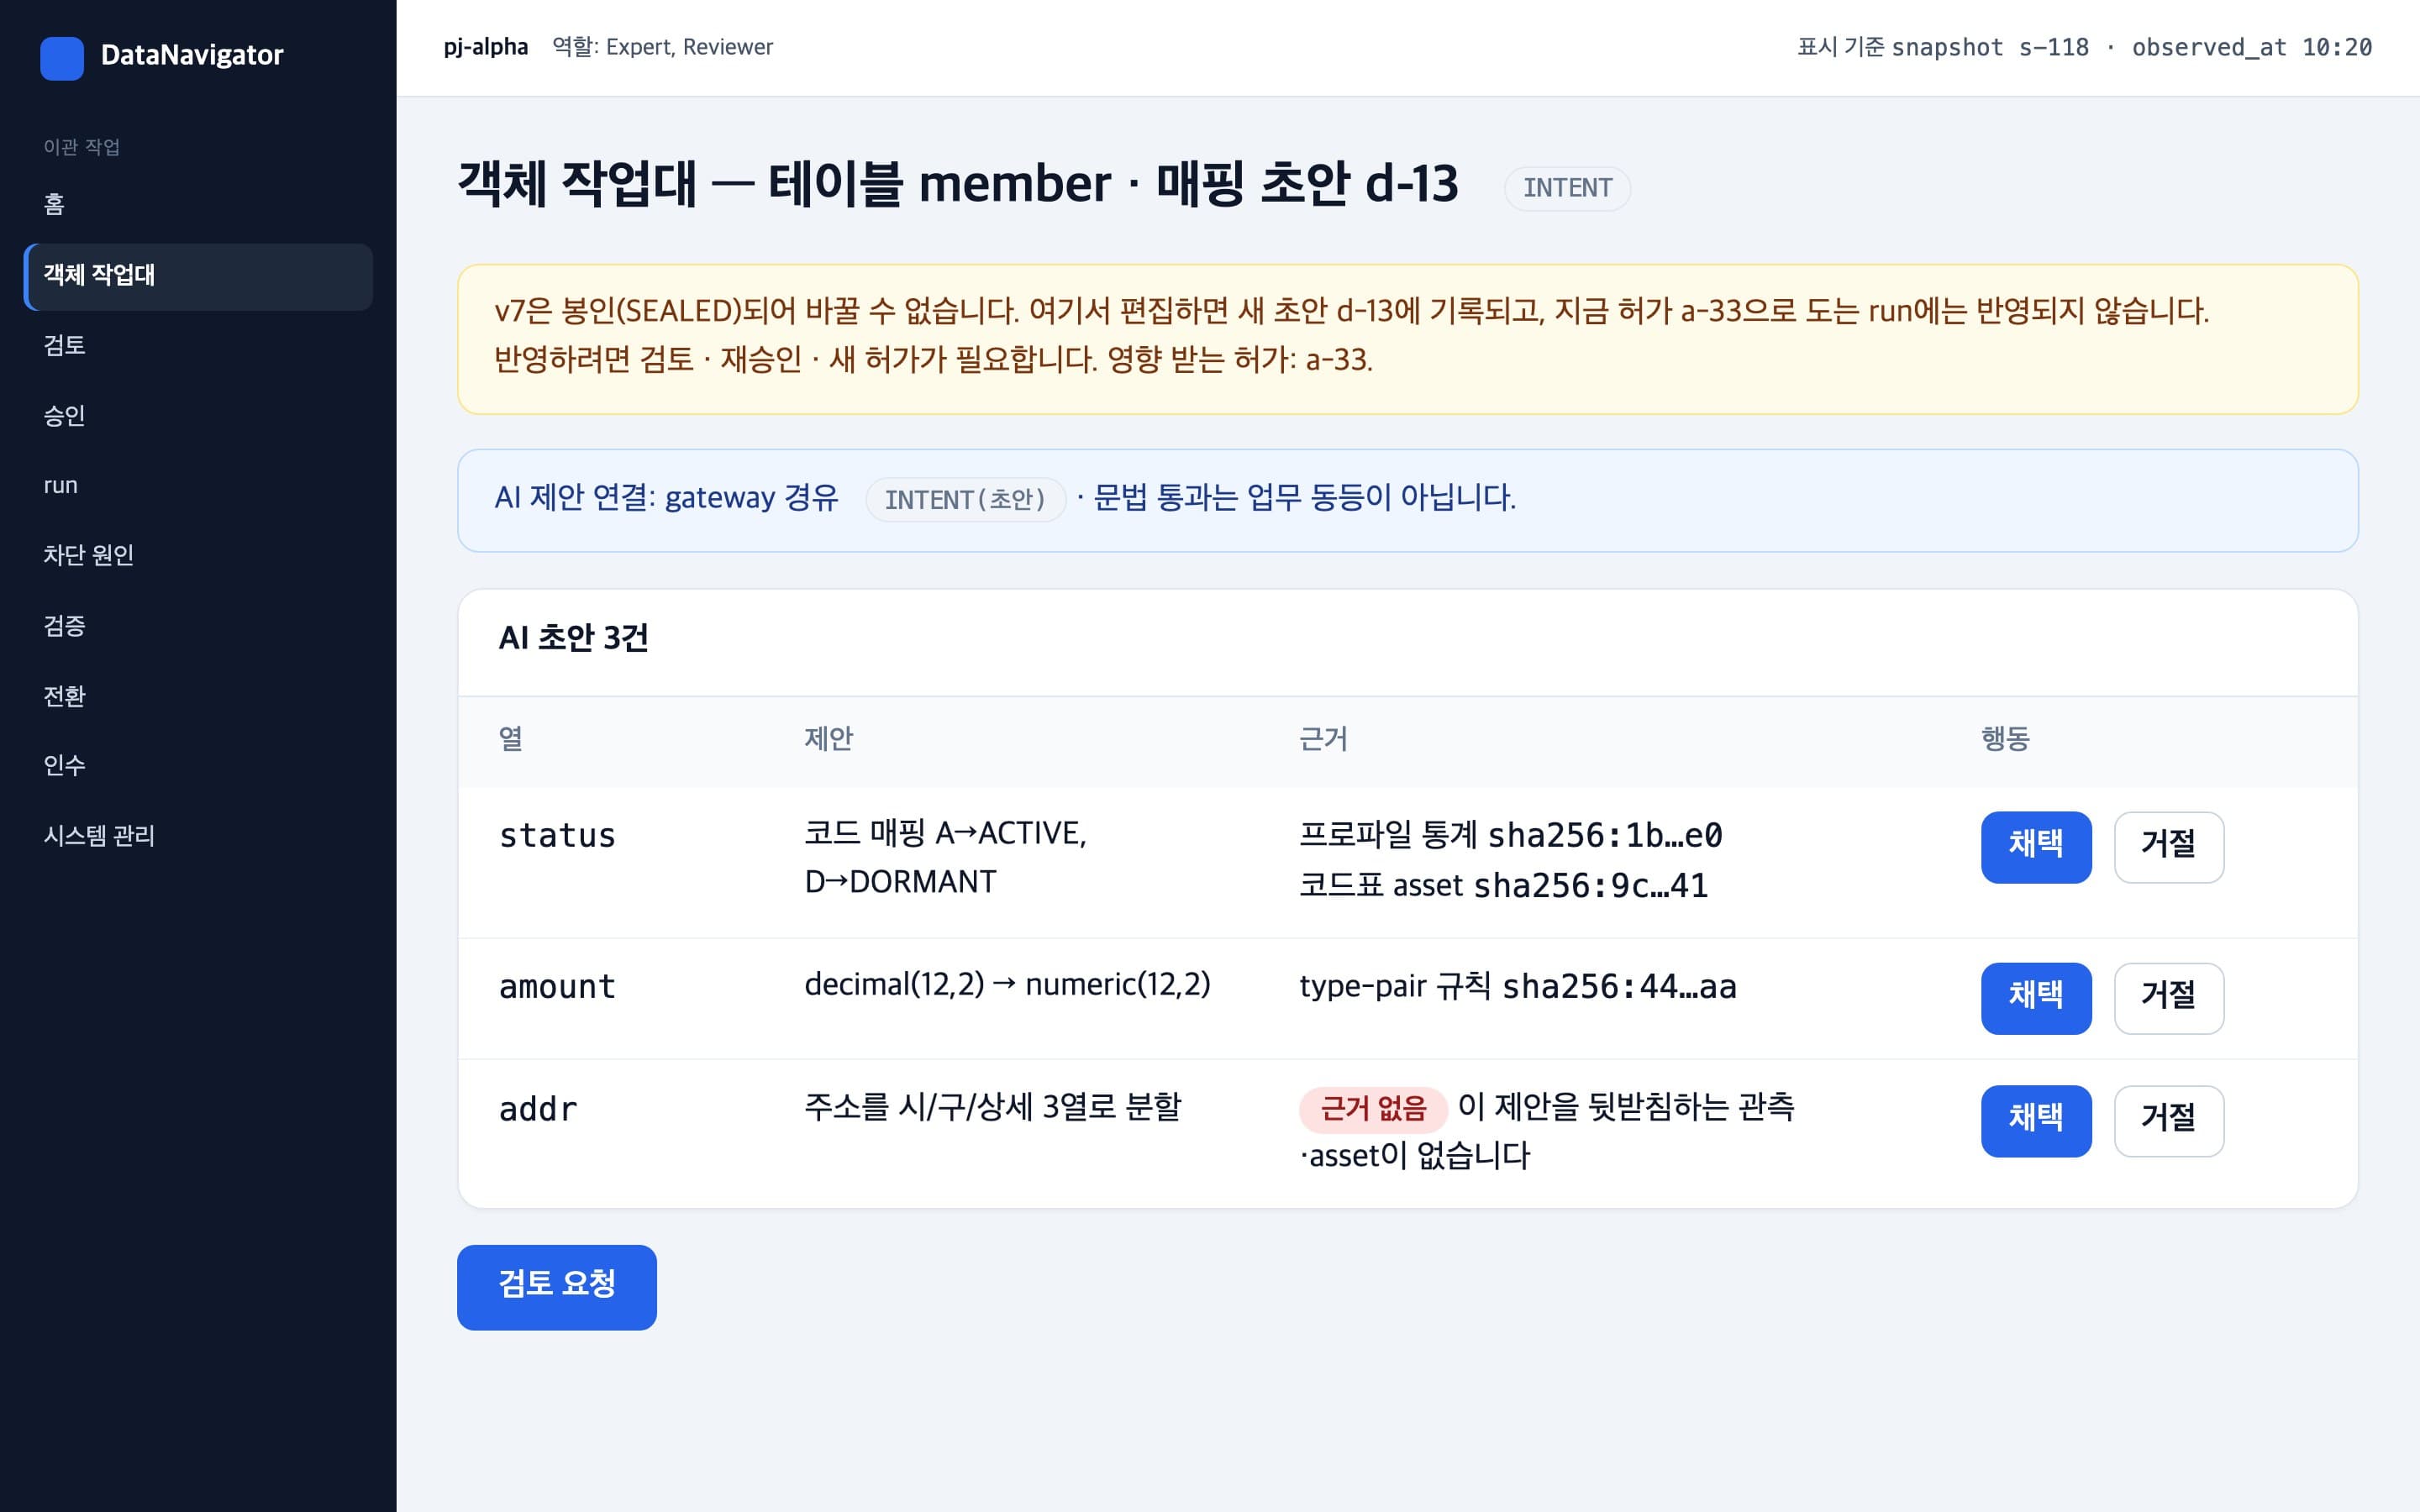Click the snapshot s-118 header text
This screenshot has height=1512, width=2420.
click(x=1990, y=47)
